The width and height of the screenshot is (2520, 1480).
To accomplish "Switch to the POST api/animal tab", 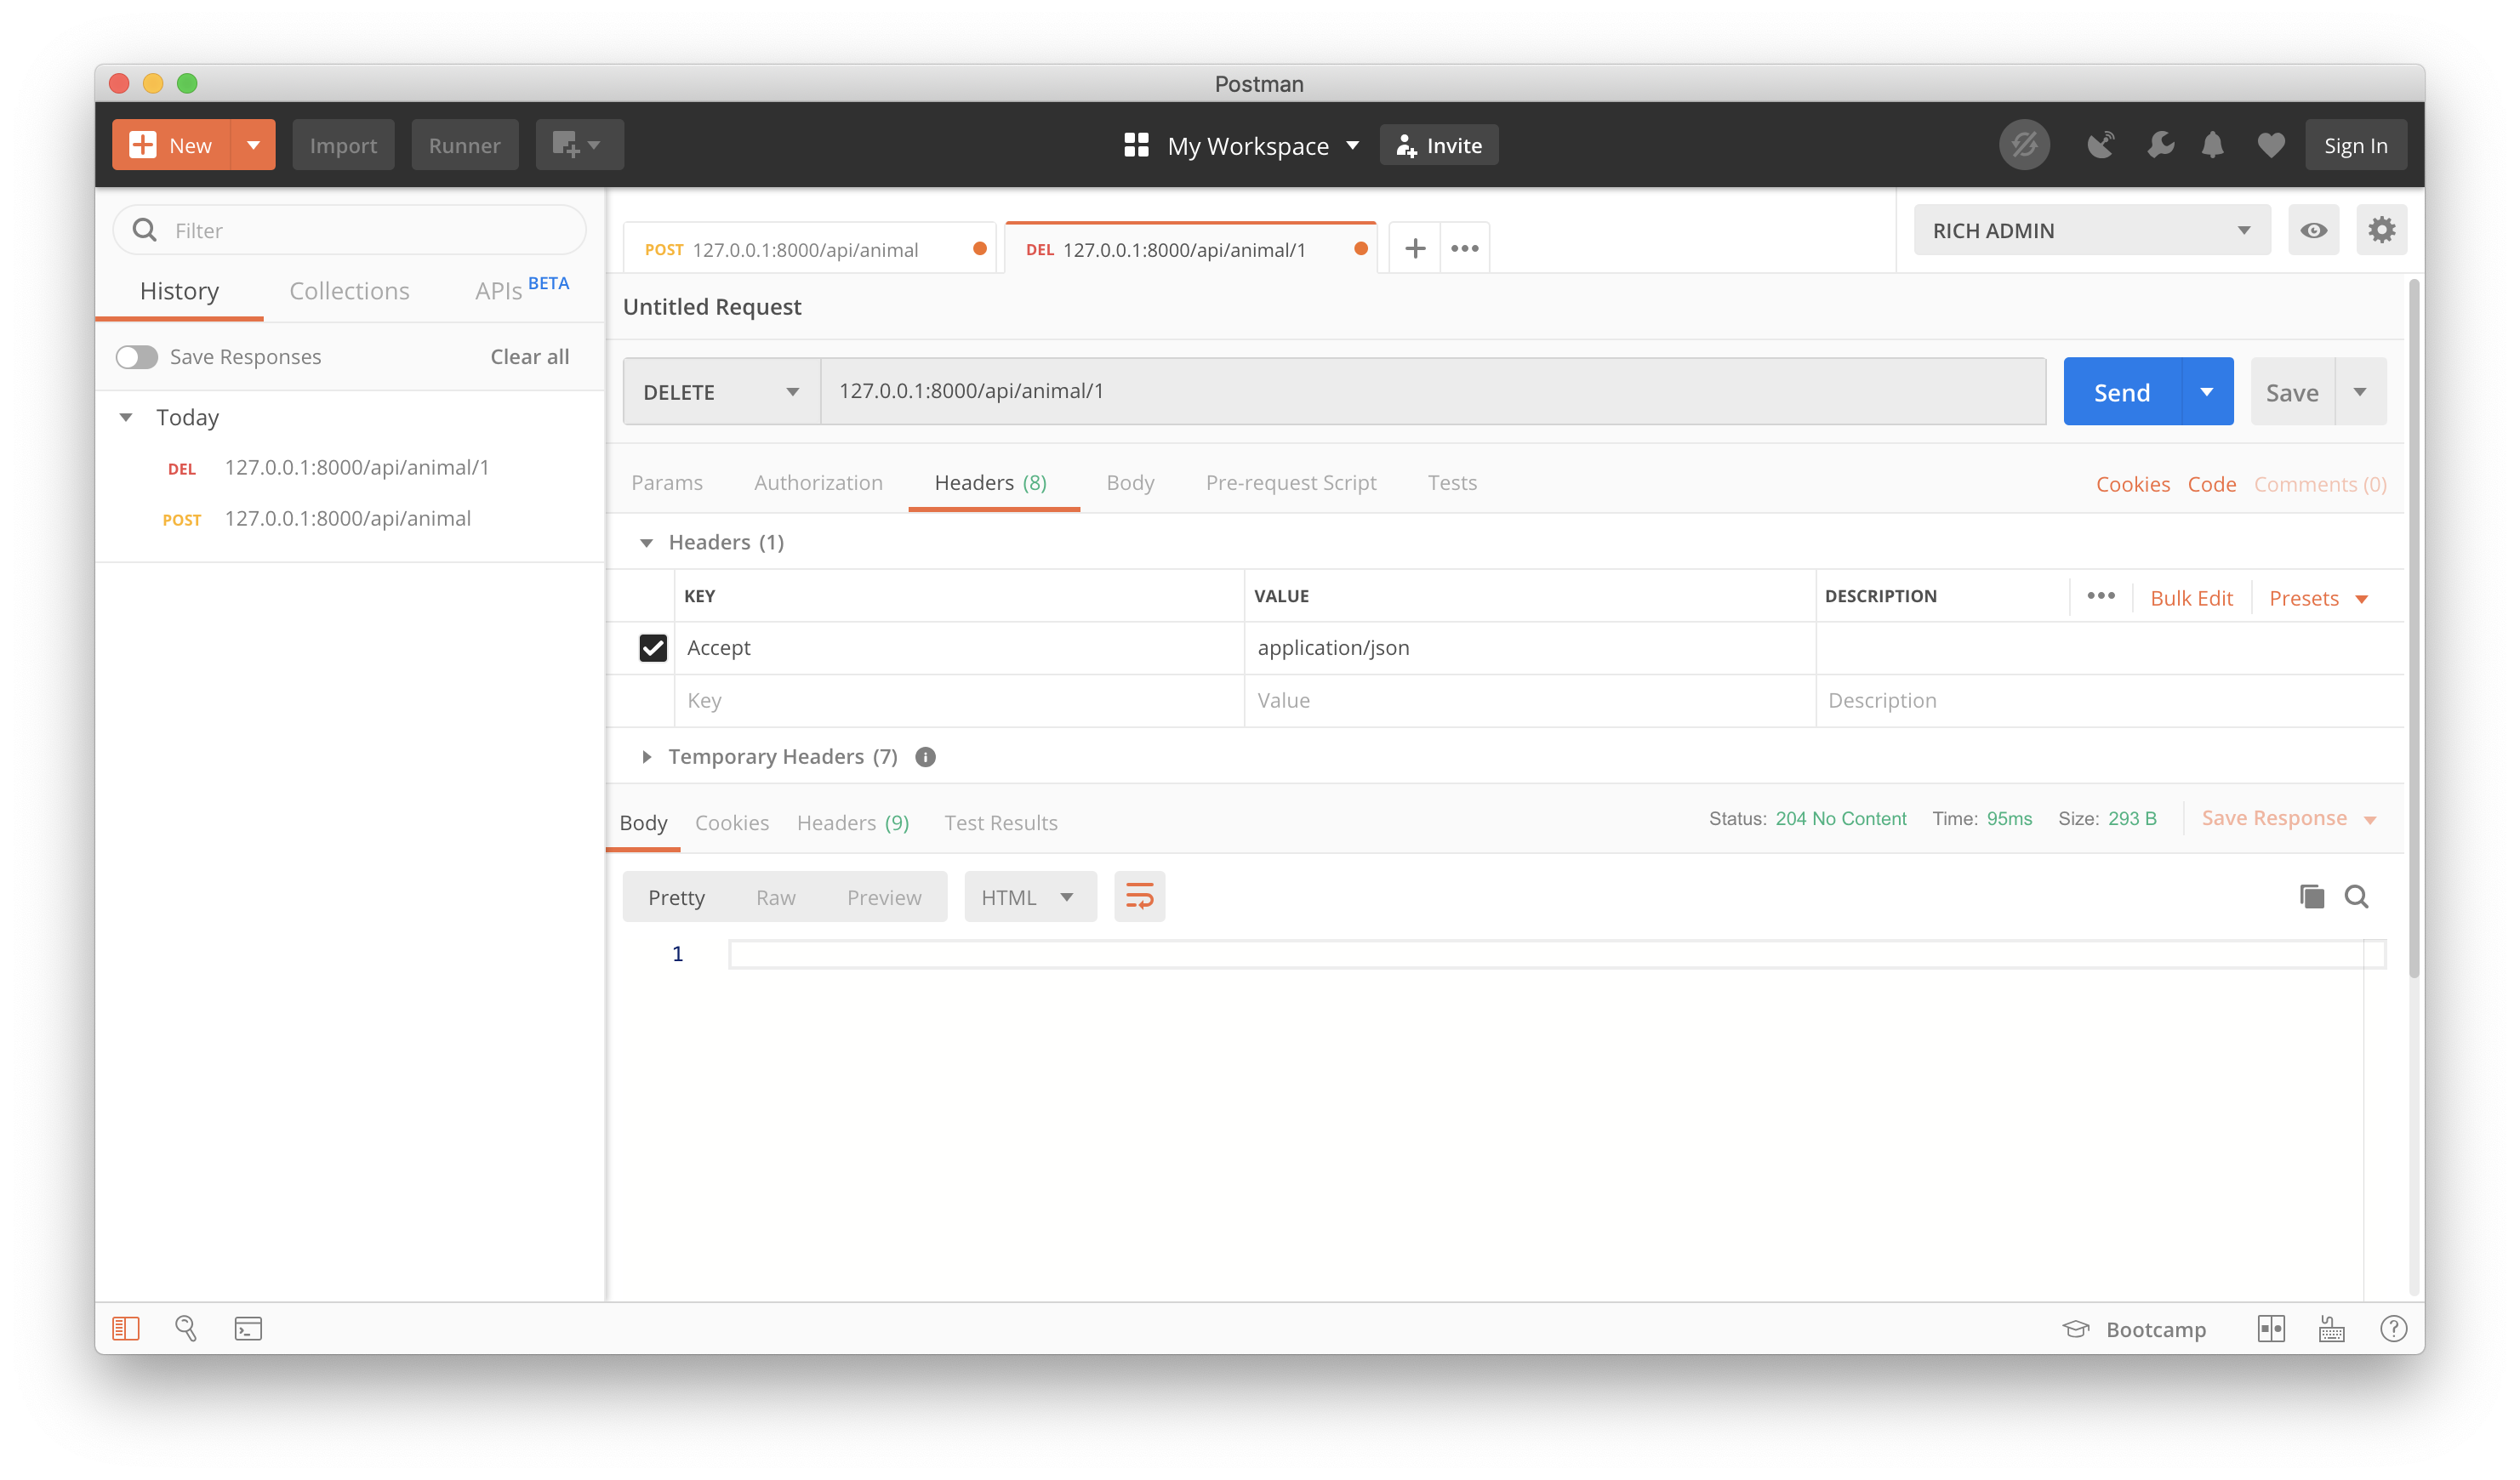I will pyautogui.click(x=810, y=249).
